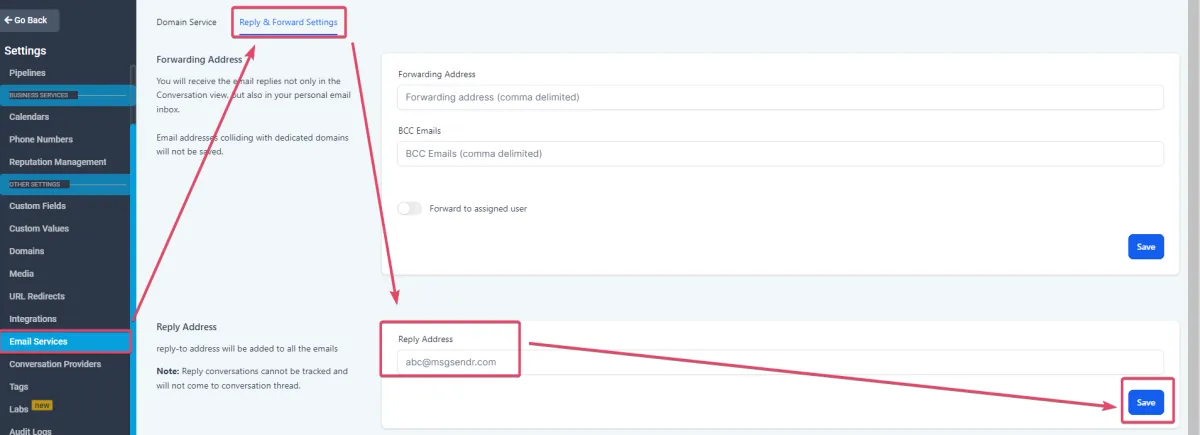This screenshot has height=435, width=1200.
Task: Open URL Redirects settings
Action: (x=37, y=296)
